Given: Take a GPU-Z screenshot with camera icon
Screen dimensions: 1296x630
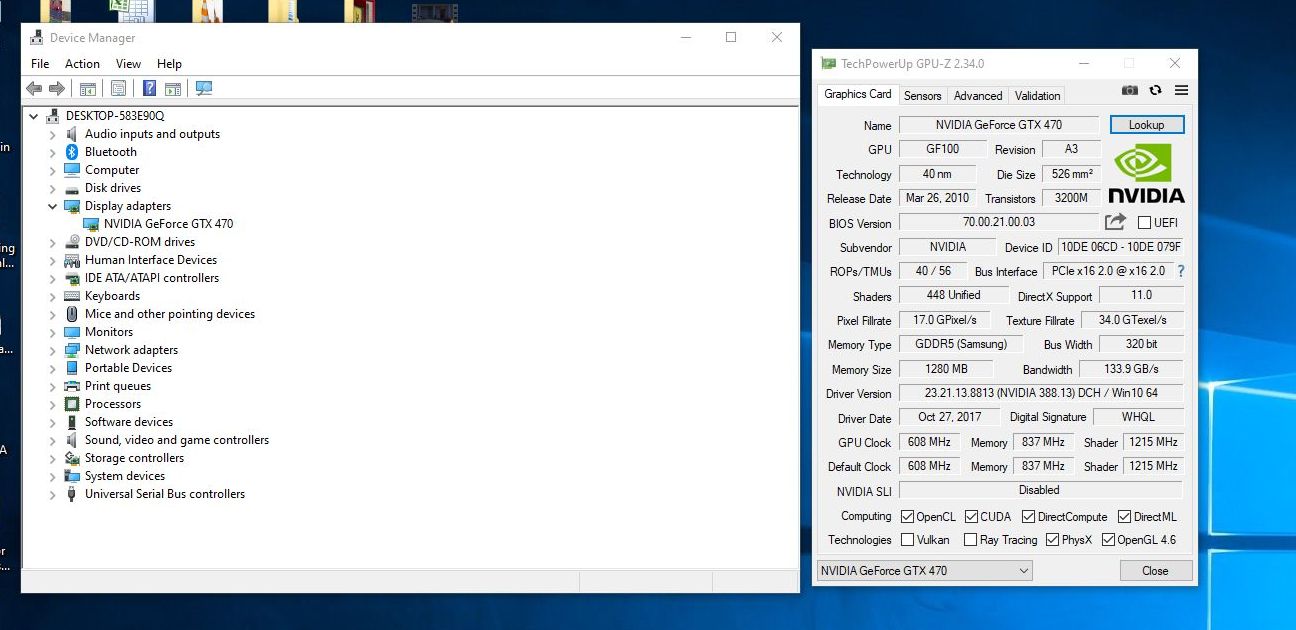Looking at the screenshot, I should pos(1130,90).
